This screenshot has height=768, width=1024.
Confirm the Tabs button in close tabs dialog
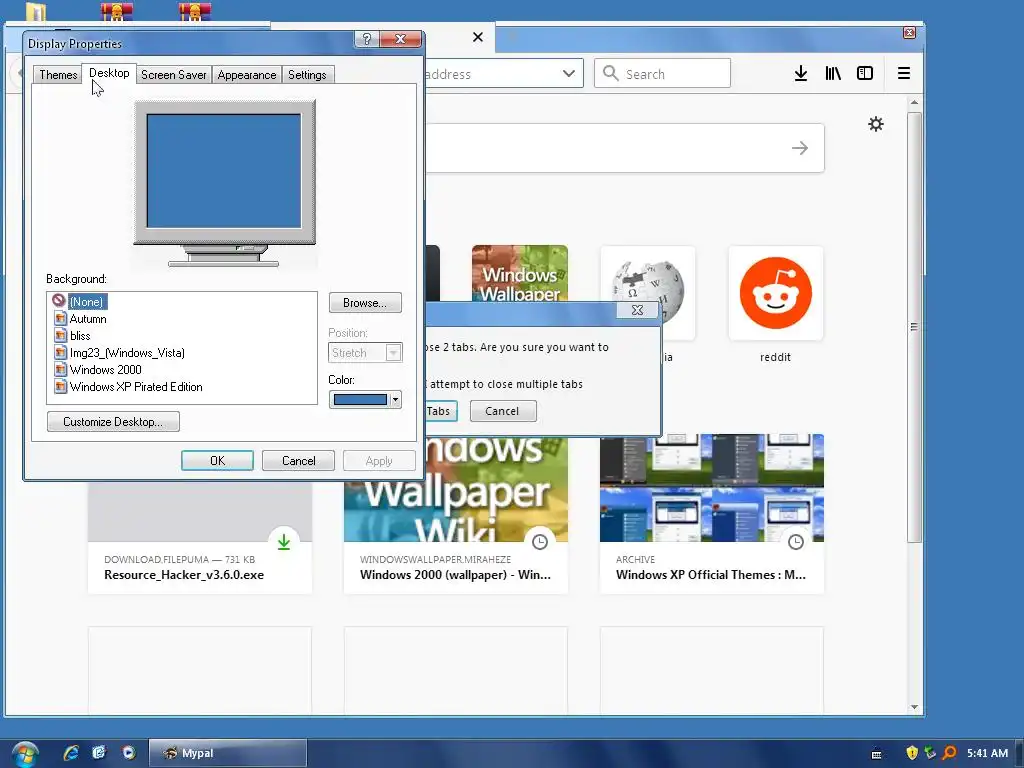tap(441, 411)
